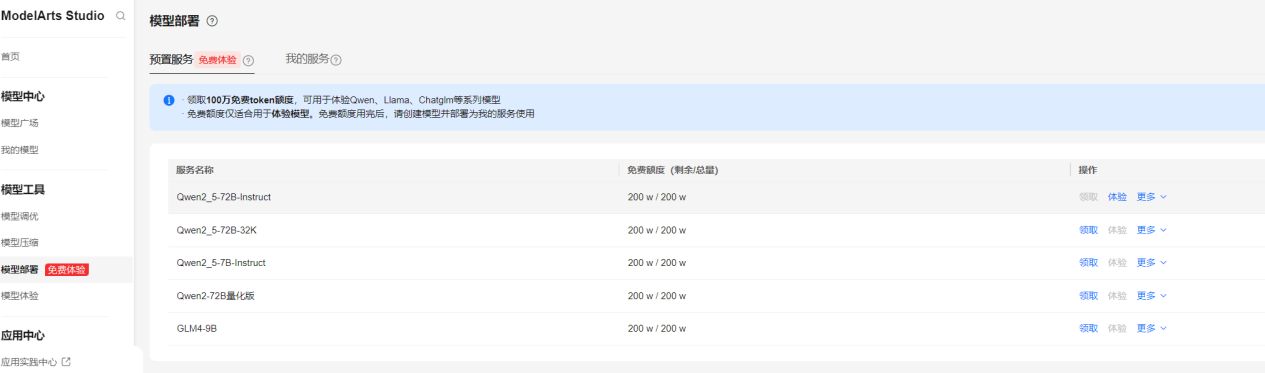Click the 操作 column header
This screenshot has width=1265, height=373.
(1088, 170)
